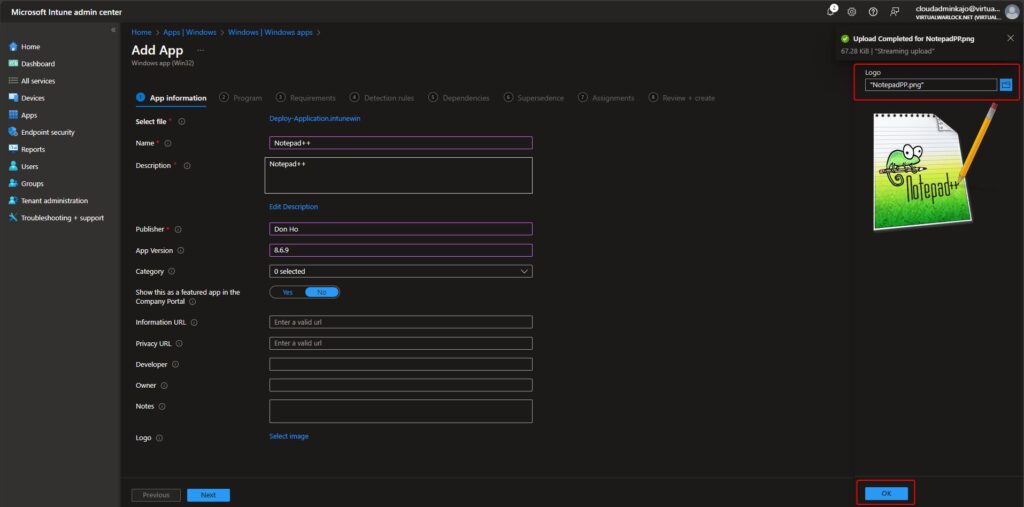Show info tooltip next to Category
1024x507 pixels.
click(x=172, y=271)
